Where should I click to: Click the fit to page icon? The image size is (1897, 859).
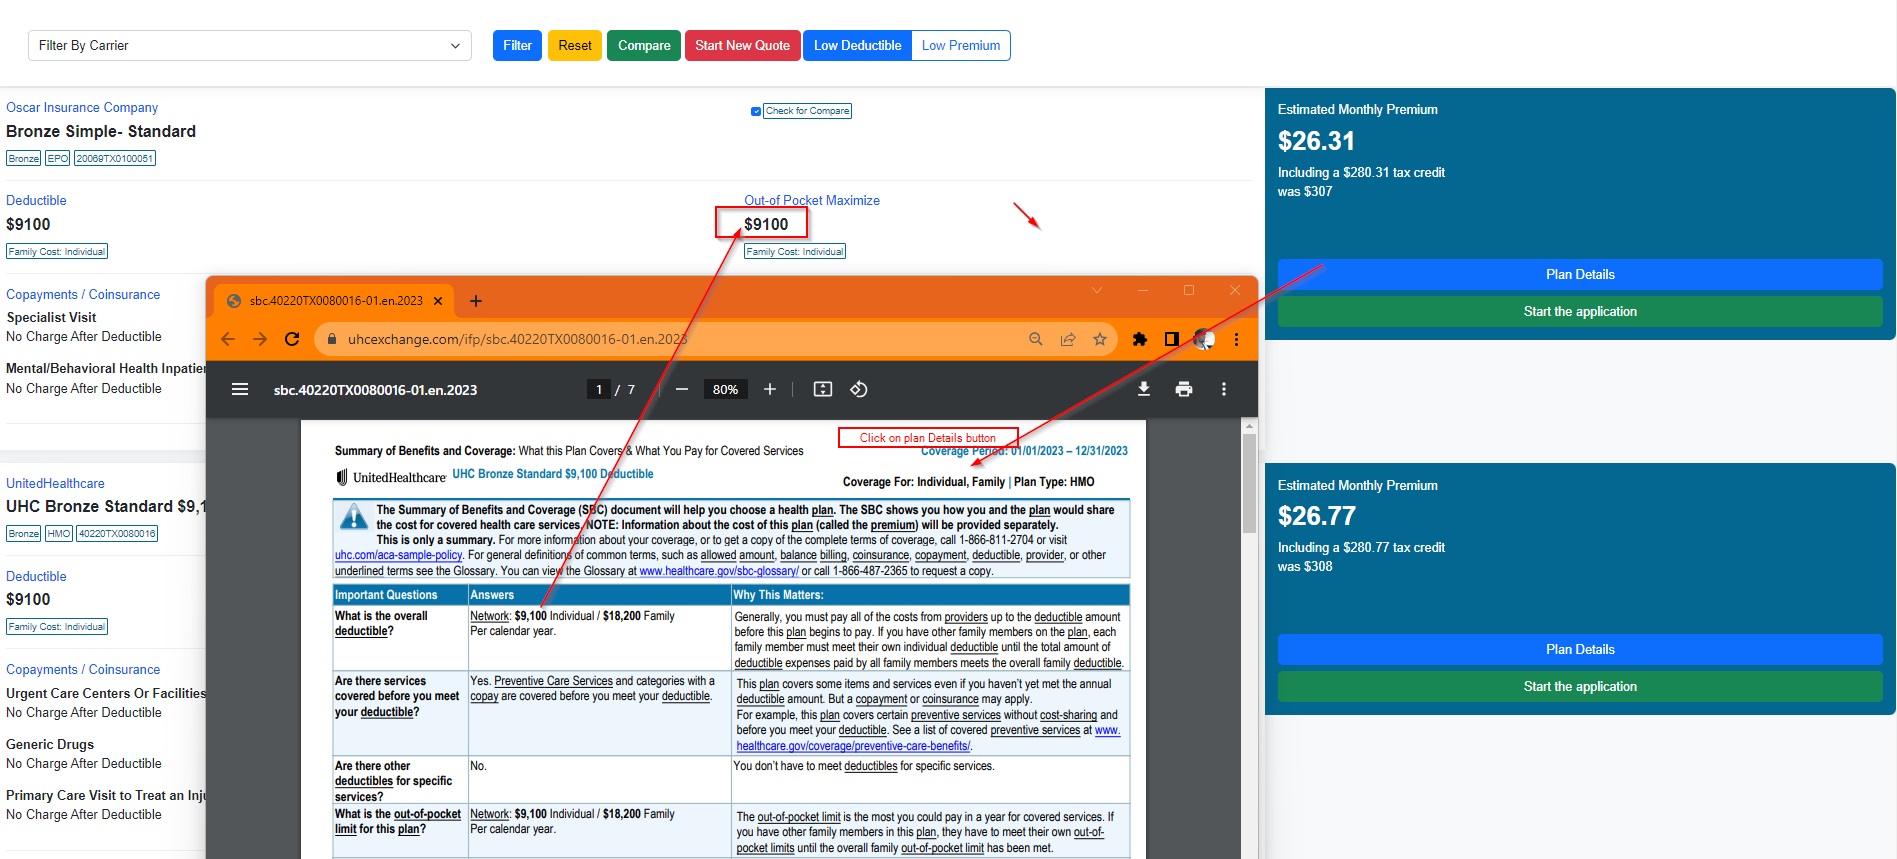(x=823, y=389)
